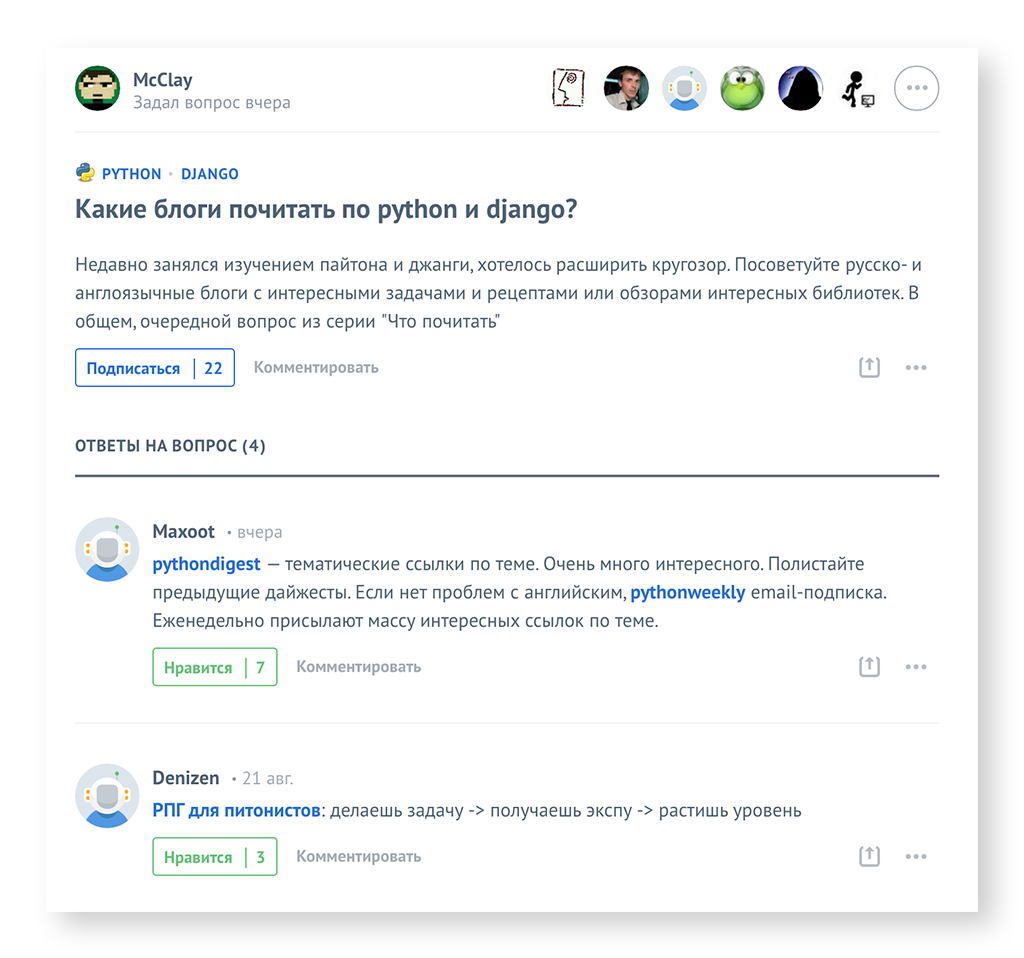Click the share icon under the question
The width and height of the screenshot is (1024, 958).
click(869, 367)
